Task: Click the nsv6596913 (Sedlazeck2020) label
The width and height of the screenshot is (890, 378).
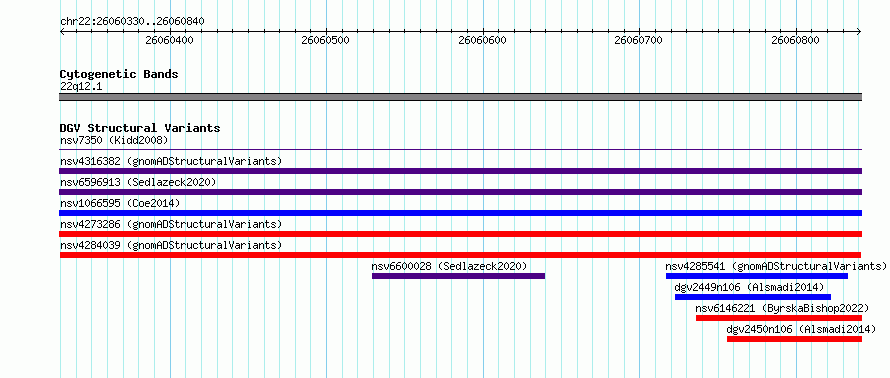Action: pos(138,182)
